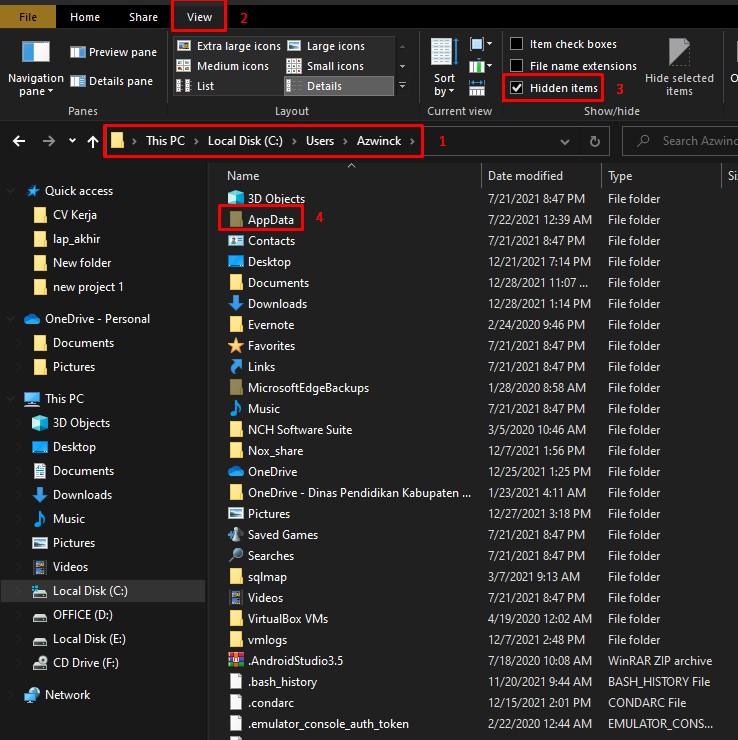The height and width of the screenshot is (740, 738).
Task: Switch to the Share ribbon tab
Action: 143,17
